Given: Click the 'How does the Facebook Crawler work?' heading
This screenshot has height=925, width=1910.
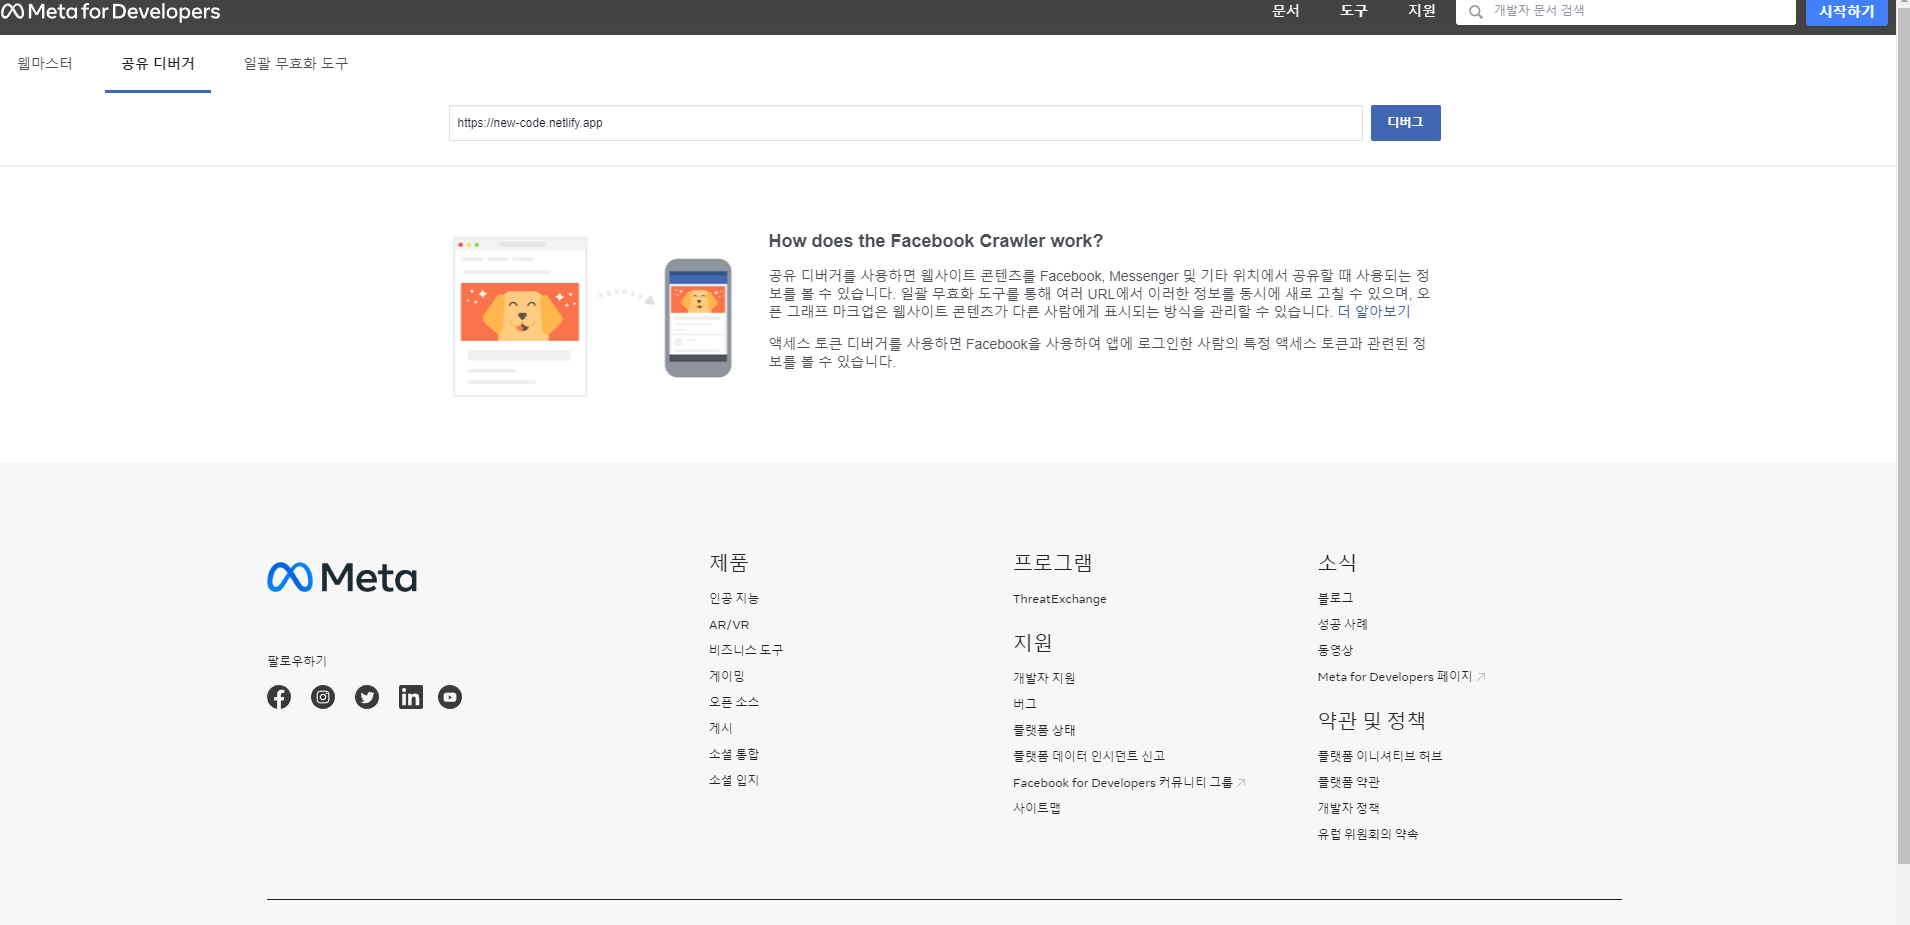Looking at the screenshot, I should [x=936, y=241].
